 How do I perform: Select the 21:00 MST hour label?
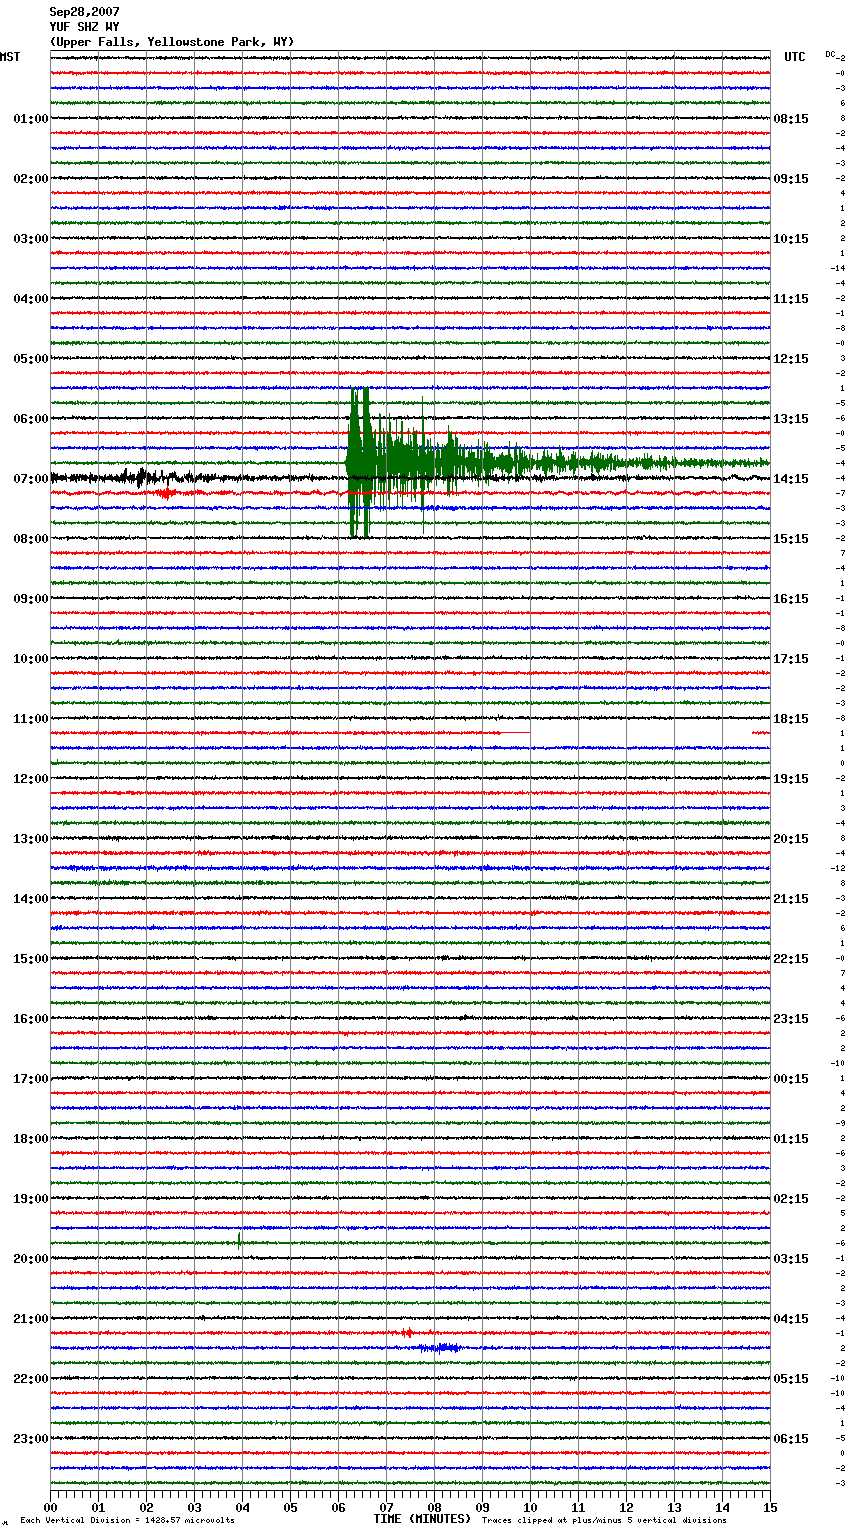tap(31, 1319)
